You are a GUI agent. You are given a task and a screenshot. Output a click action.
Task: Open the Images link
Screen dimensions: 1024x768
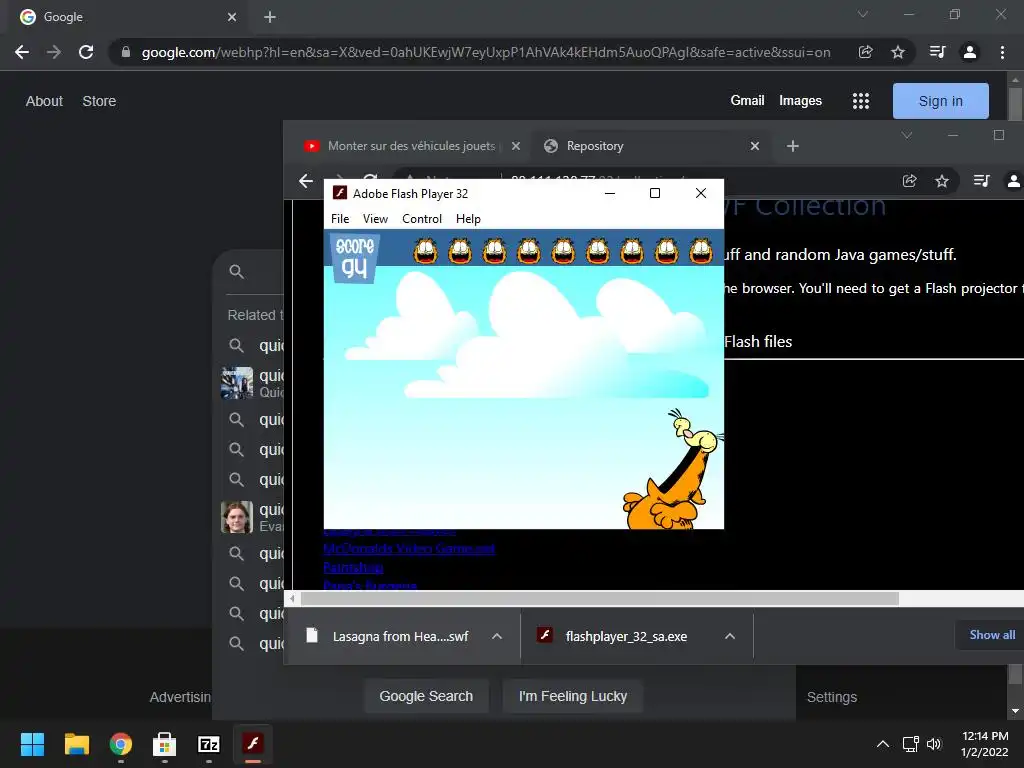[800, 101]
